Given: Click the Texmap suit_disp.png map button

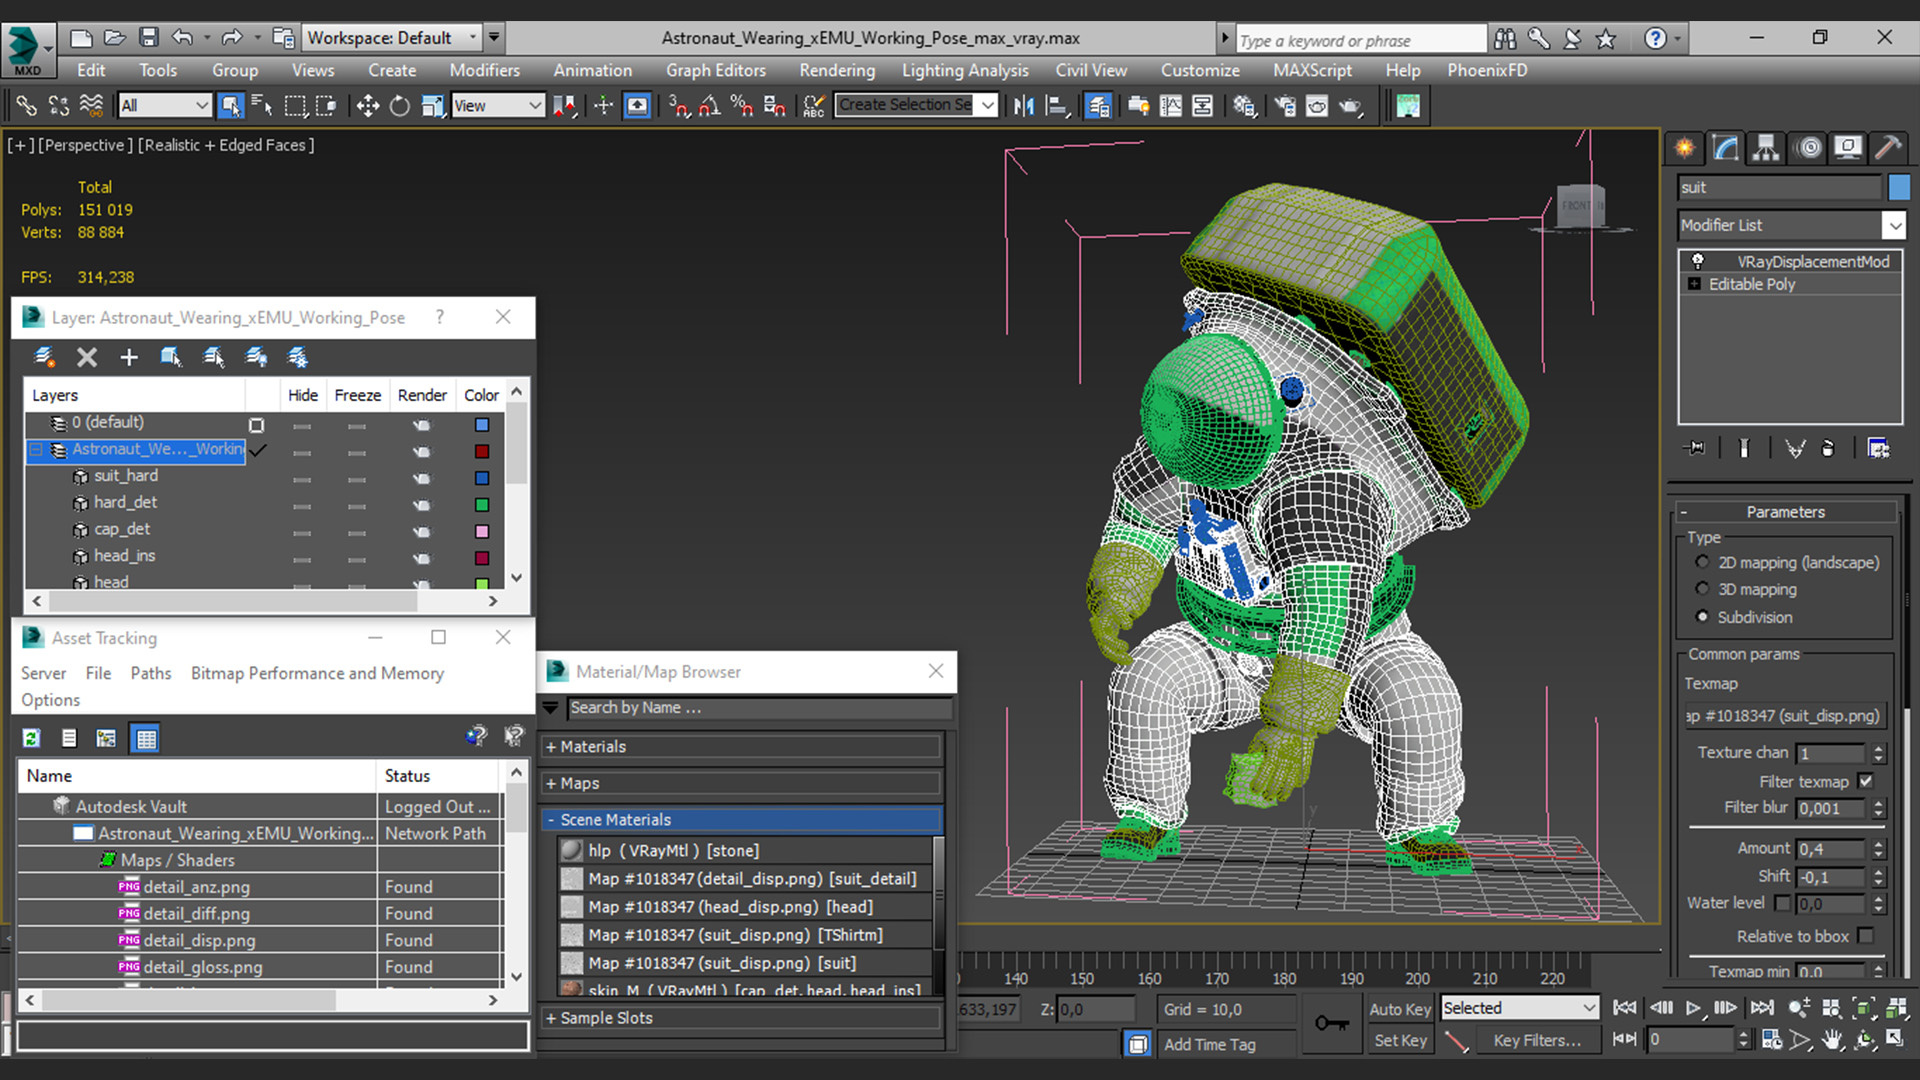Looking at the screenshot, I should pos(1786,716).
